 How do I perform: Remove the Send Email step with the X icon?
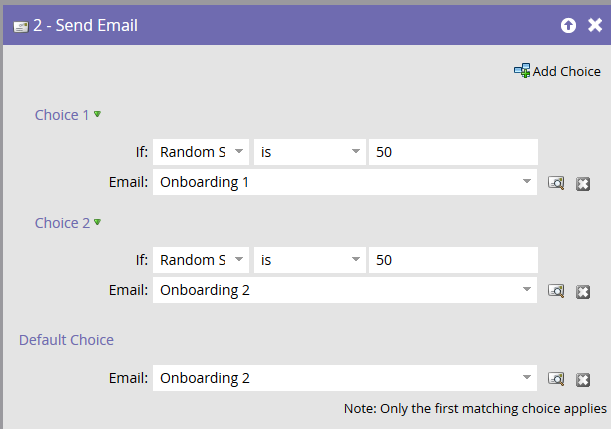(595, 25)
